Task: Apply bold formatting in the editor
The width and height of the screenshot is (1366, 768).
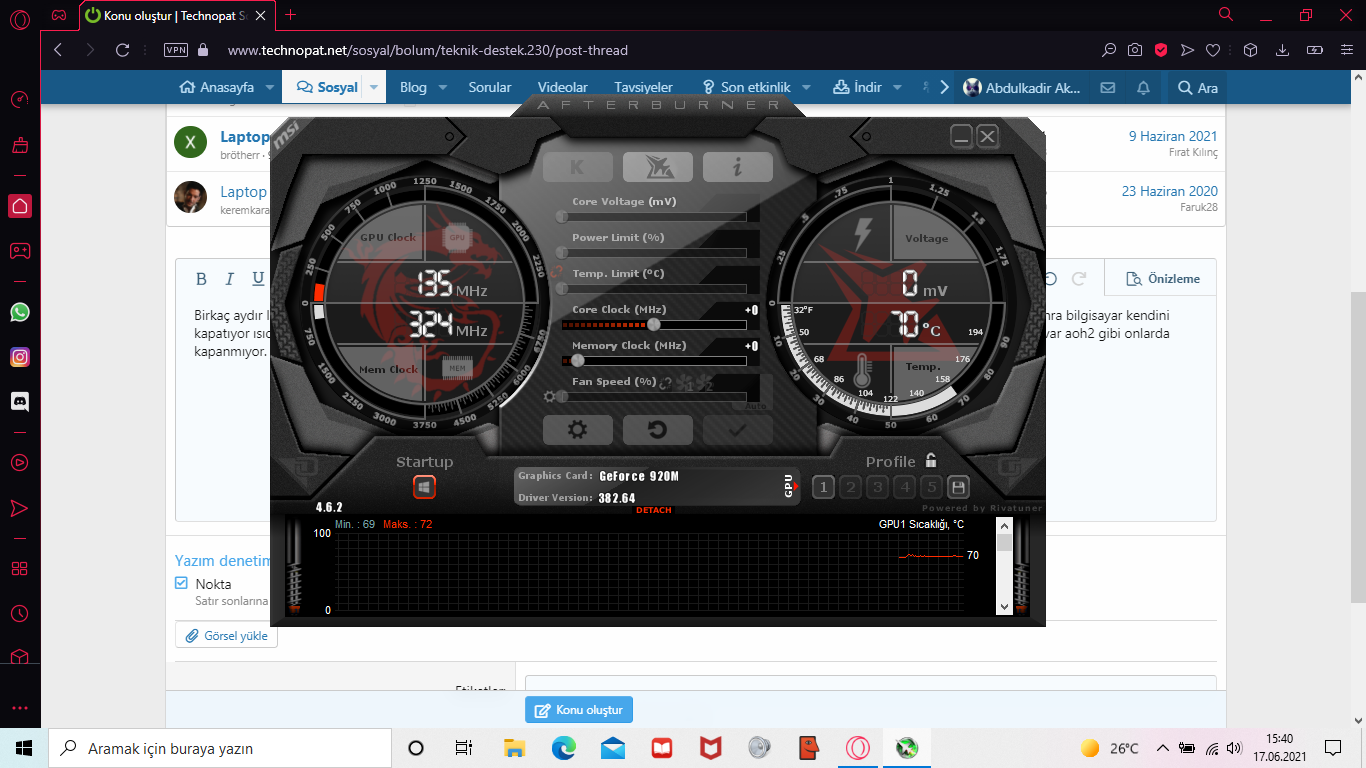Action: [x=201, y=279]
